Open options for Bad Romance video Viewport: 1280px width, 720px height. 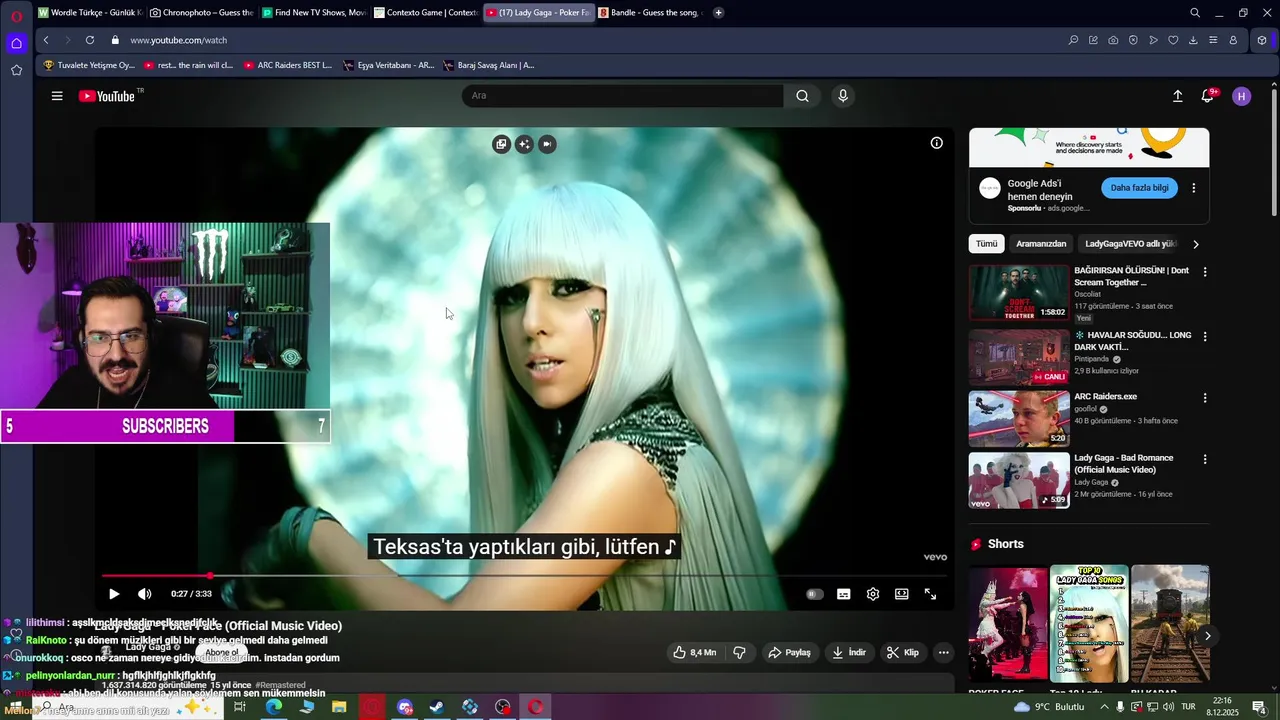tap(1205, 460)
